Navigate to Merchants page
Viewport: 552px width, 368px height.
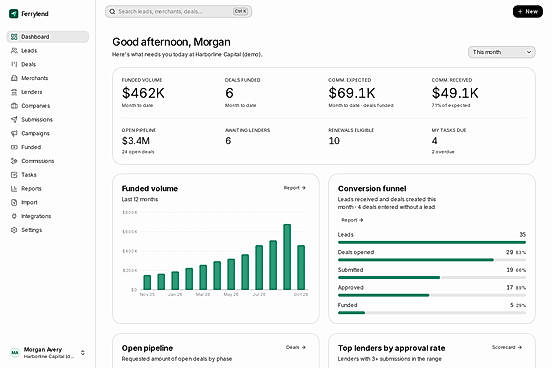pyautogui.click(x=48, y=78)
